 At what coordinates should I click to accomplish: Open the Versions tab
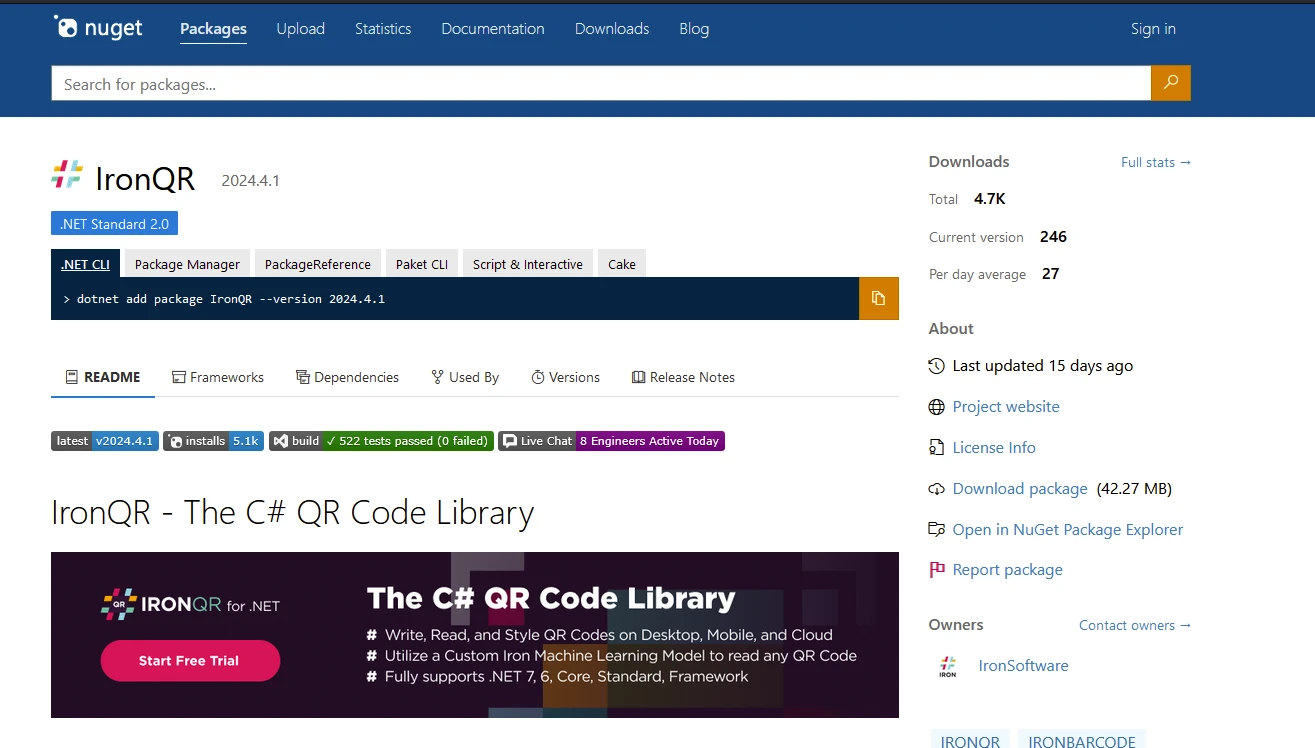point(565,377)
